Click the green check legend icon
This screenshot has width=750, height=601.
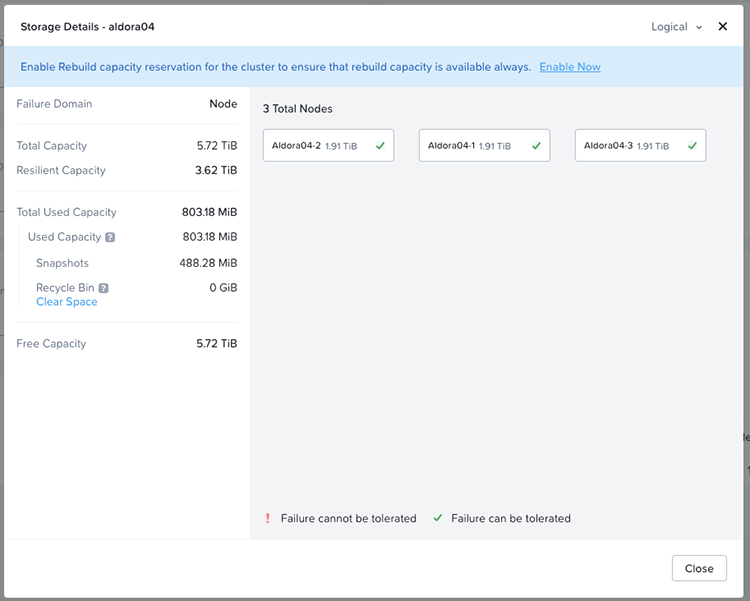438,518
